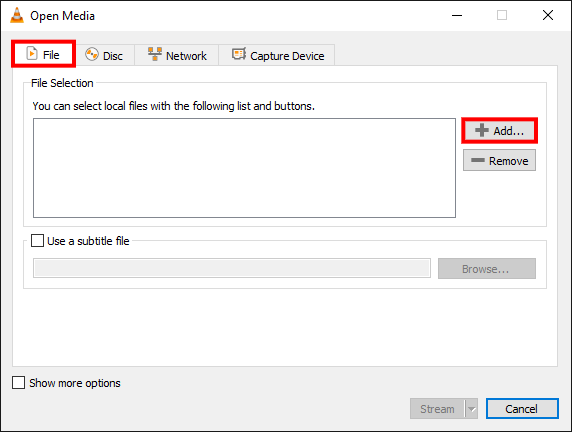This screenshot has height=432, width=572.
Task: Click the Stream button
Action: pyautogui.click(x=437, y=409)
